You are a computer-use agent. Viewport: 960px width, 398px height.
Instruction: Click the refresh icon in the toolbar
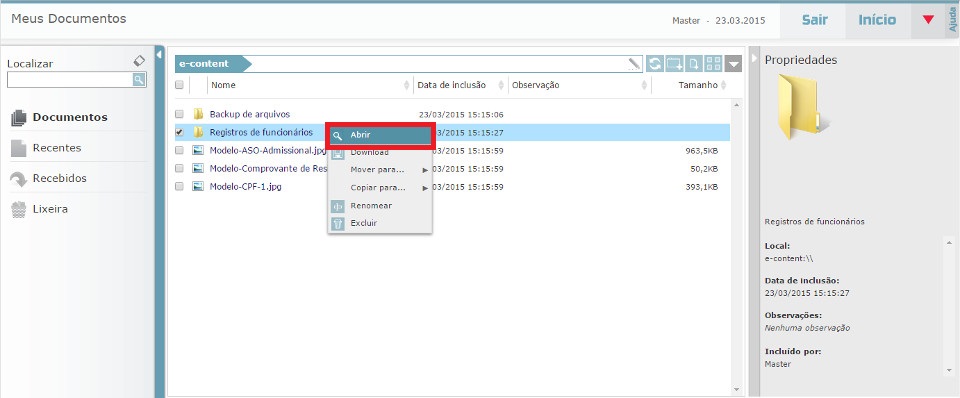point(655,63)
